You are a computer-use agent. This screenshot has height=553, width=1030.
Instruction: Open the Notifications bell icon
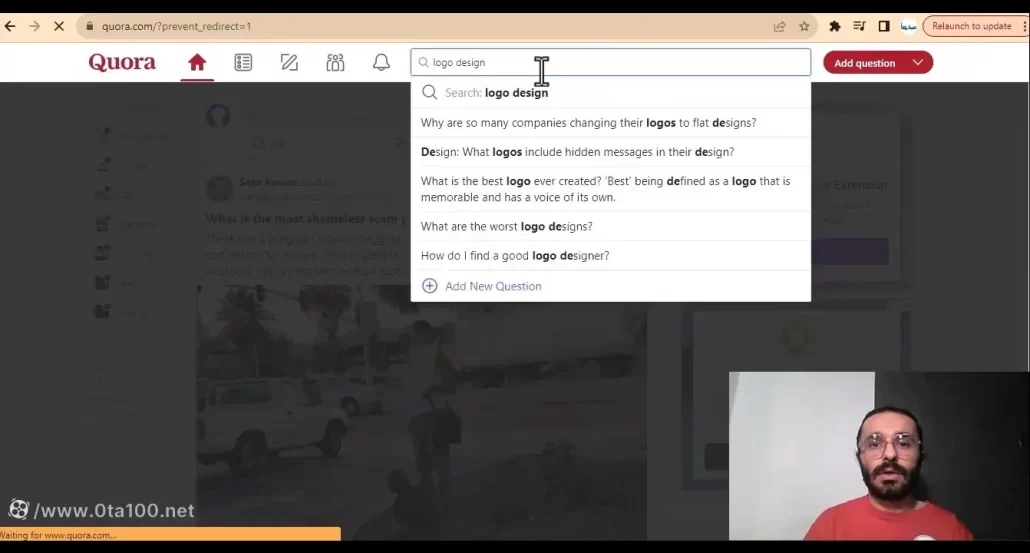click(x=381, y=63)
